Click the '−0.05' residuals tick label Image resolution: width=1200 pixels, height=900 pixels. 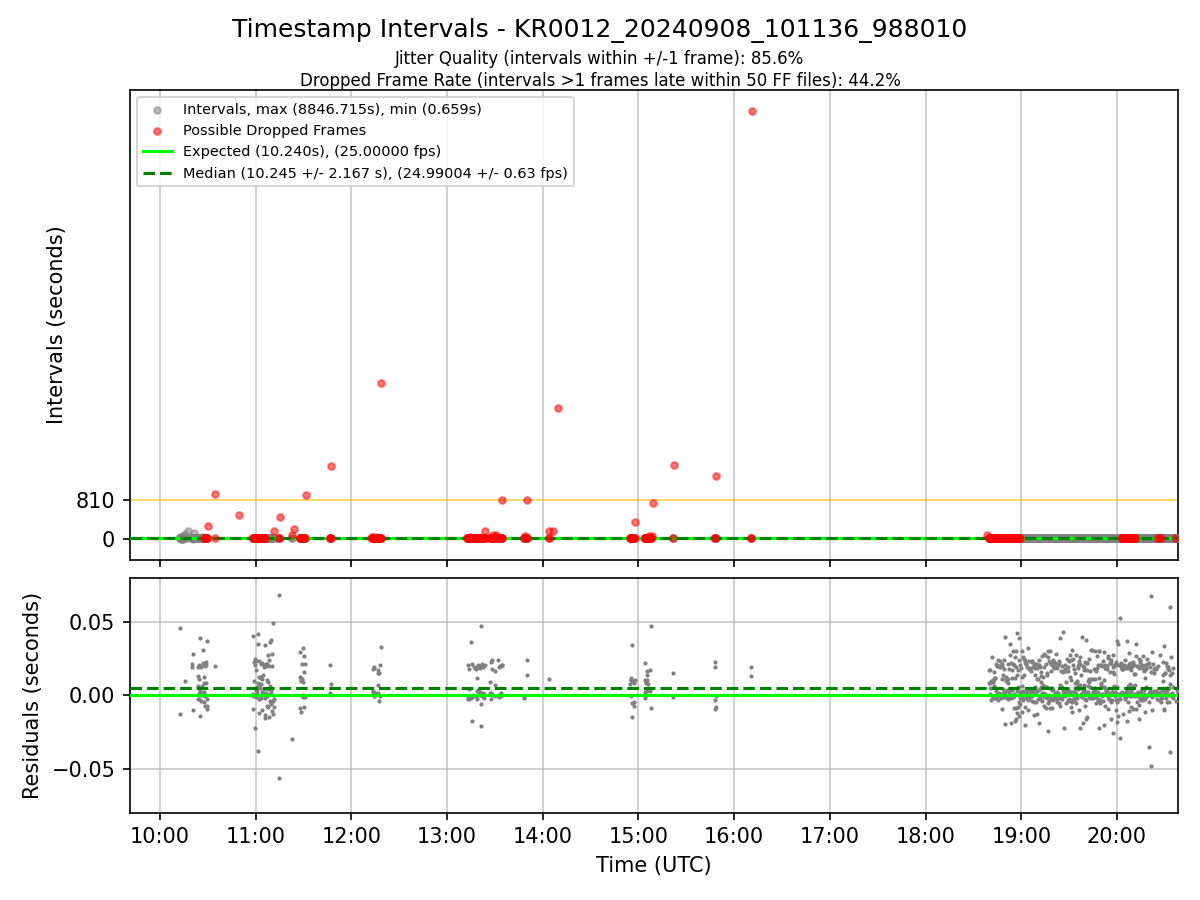coord(83,769)
